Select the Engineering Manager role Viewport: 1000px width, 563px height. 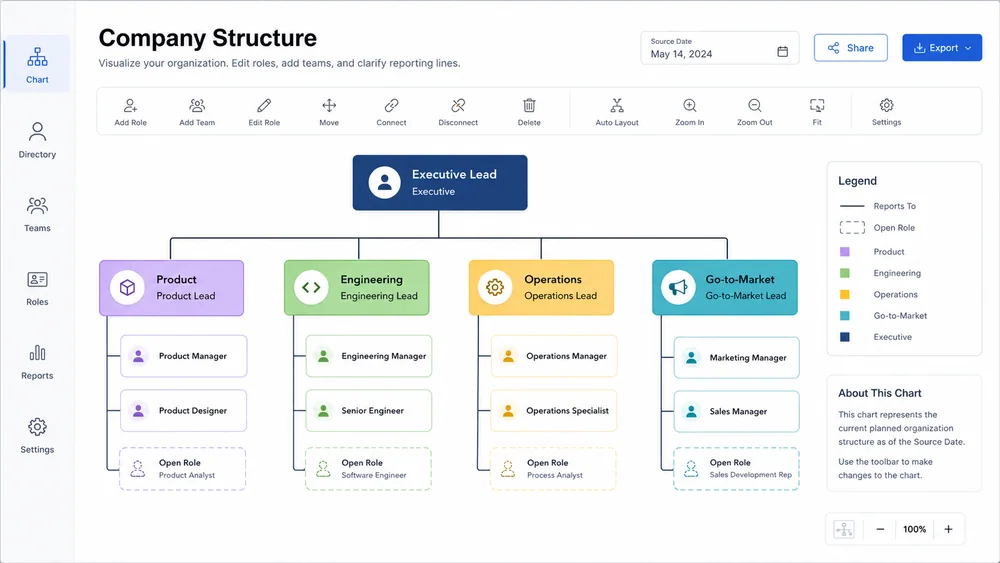[x=369, y=356]
